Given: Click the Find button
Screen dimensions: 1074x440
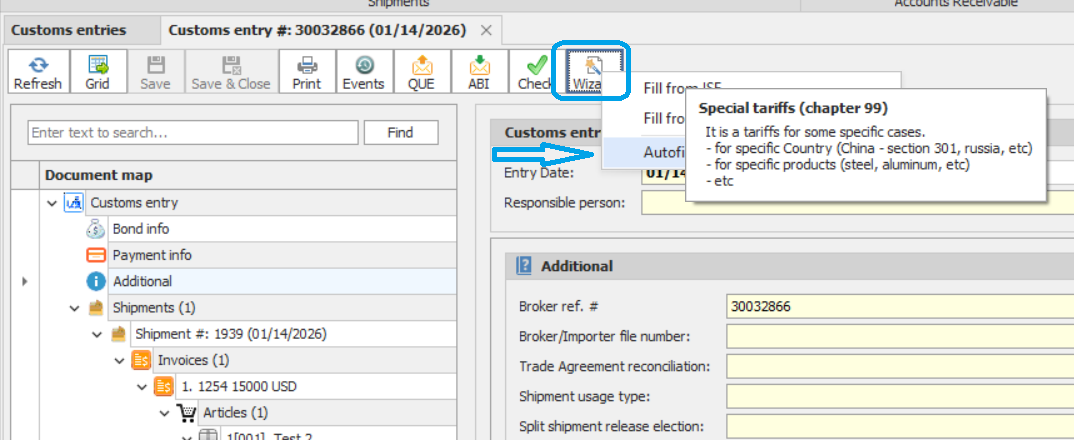Looking at the screenshot, I should coord(400,132).
